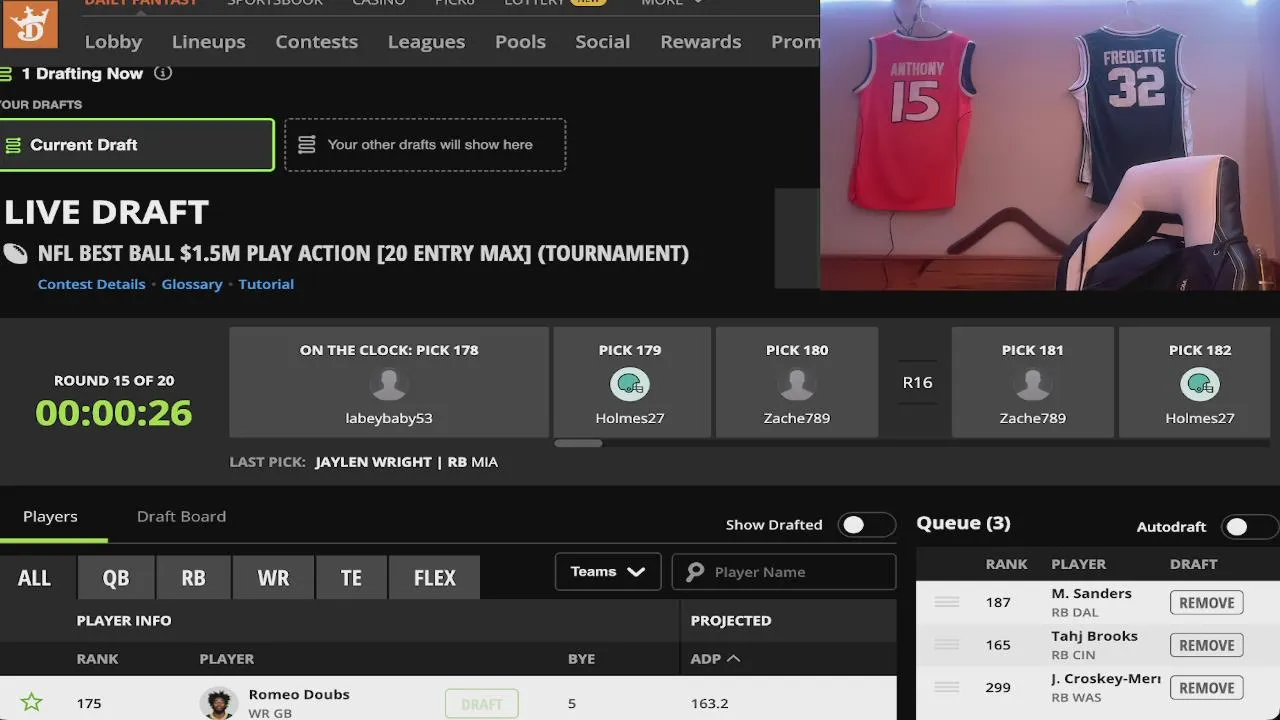1280x720 pixels.
Task: Click labeybaby53 avatar on Pick 178
Action: [x=389, y=384]
